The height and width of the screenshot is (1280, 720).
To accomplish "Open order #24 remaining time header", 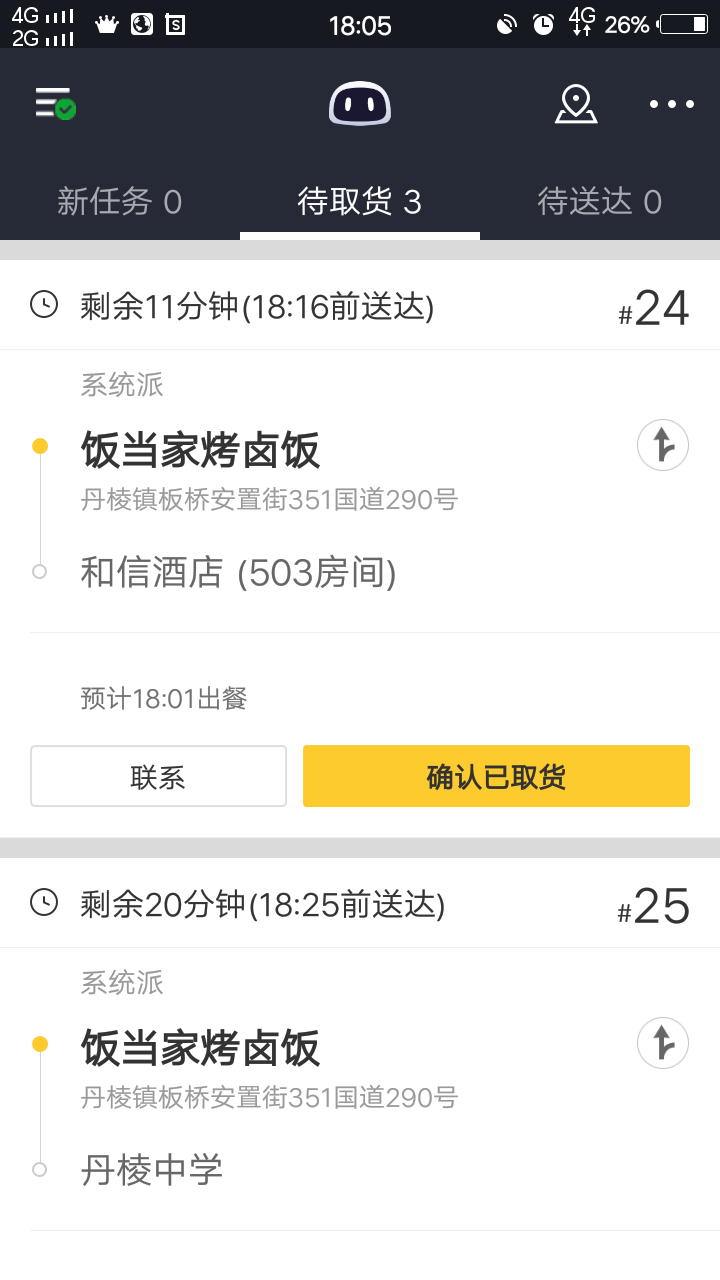I will point(257,306).
